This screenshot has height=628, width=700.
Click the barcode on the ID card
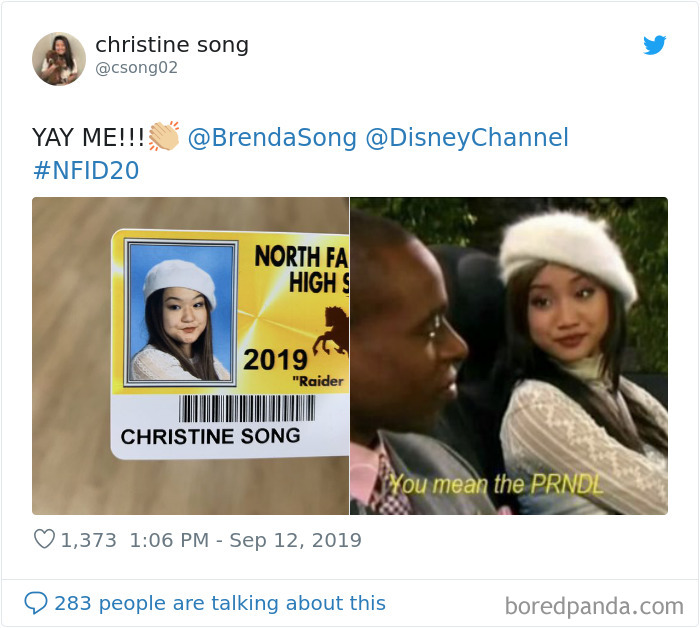247,408
